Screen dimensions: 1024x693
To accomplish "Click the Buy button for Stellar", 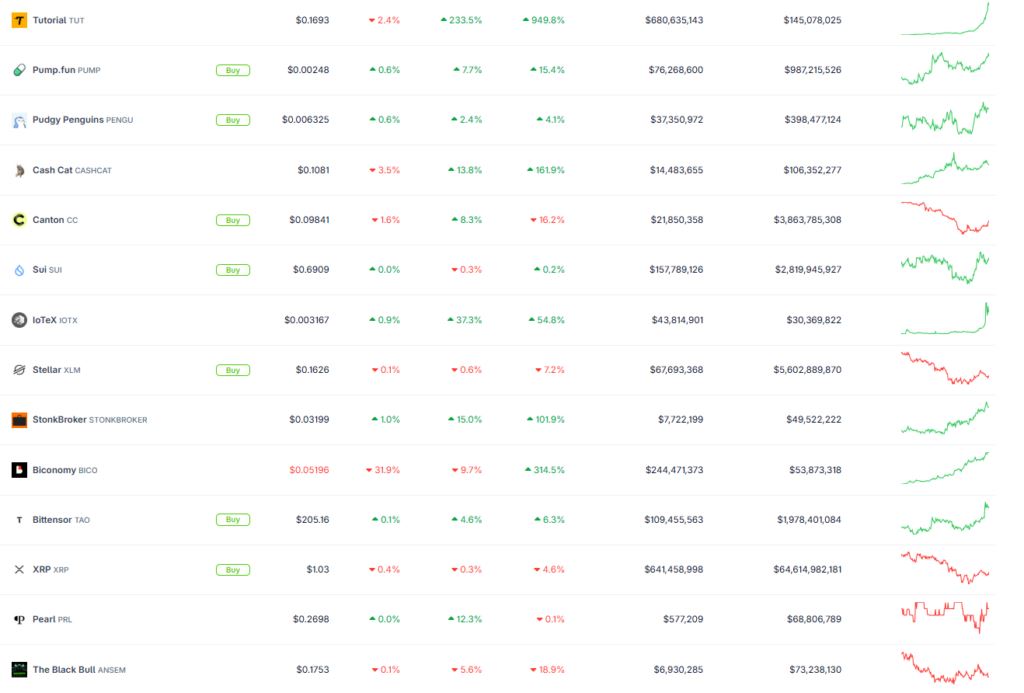I will point(233,370).
